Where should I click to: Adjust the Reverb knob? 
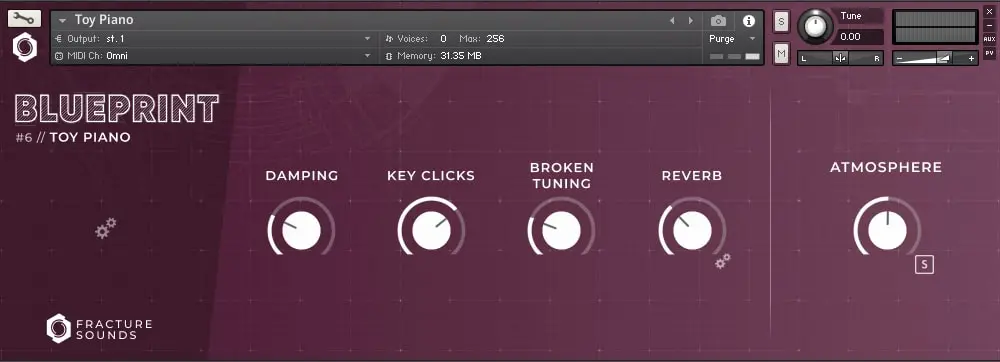coord(692,231)
